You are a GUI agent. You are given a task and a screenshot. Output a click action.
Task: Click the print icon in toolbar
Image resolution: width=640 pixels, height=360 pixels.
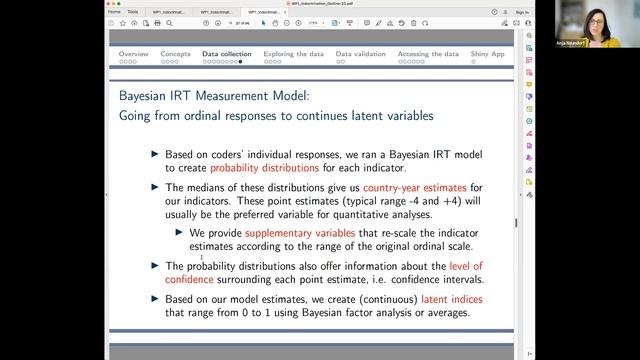coord(158,23)
